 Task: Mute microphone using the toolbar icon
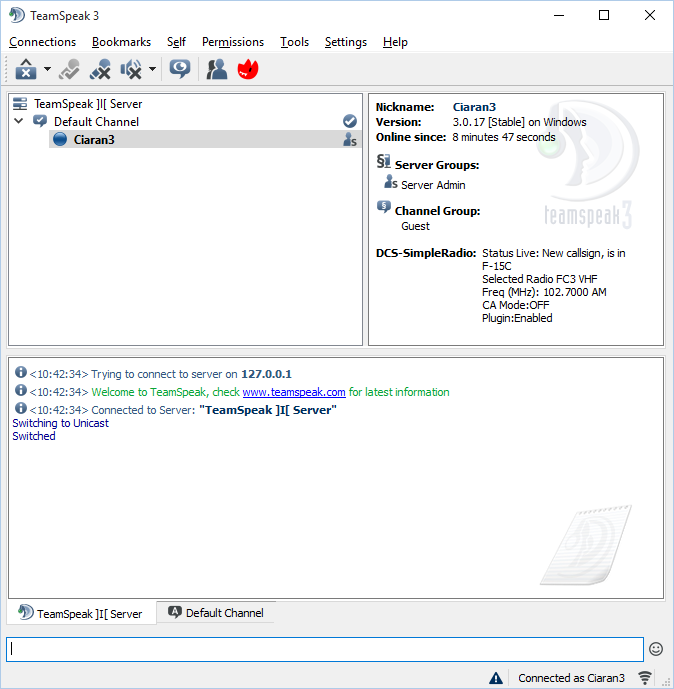pyautogui.click(x=99, y=69)
